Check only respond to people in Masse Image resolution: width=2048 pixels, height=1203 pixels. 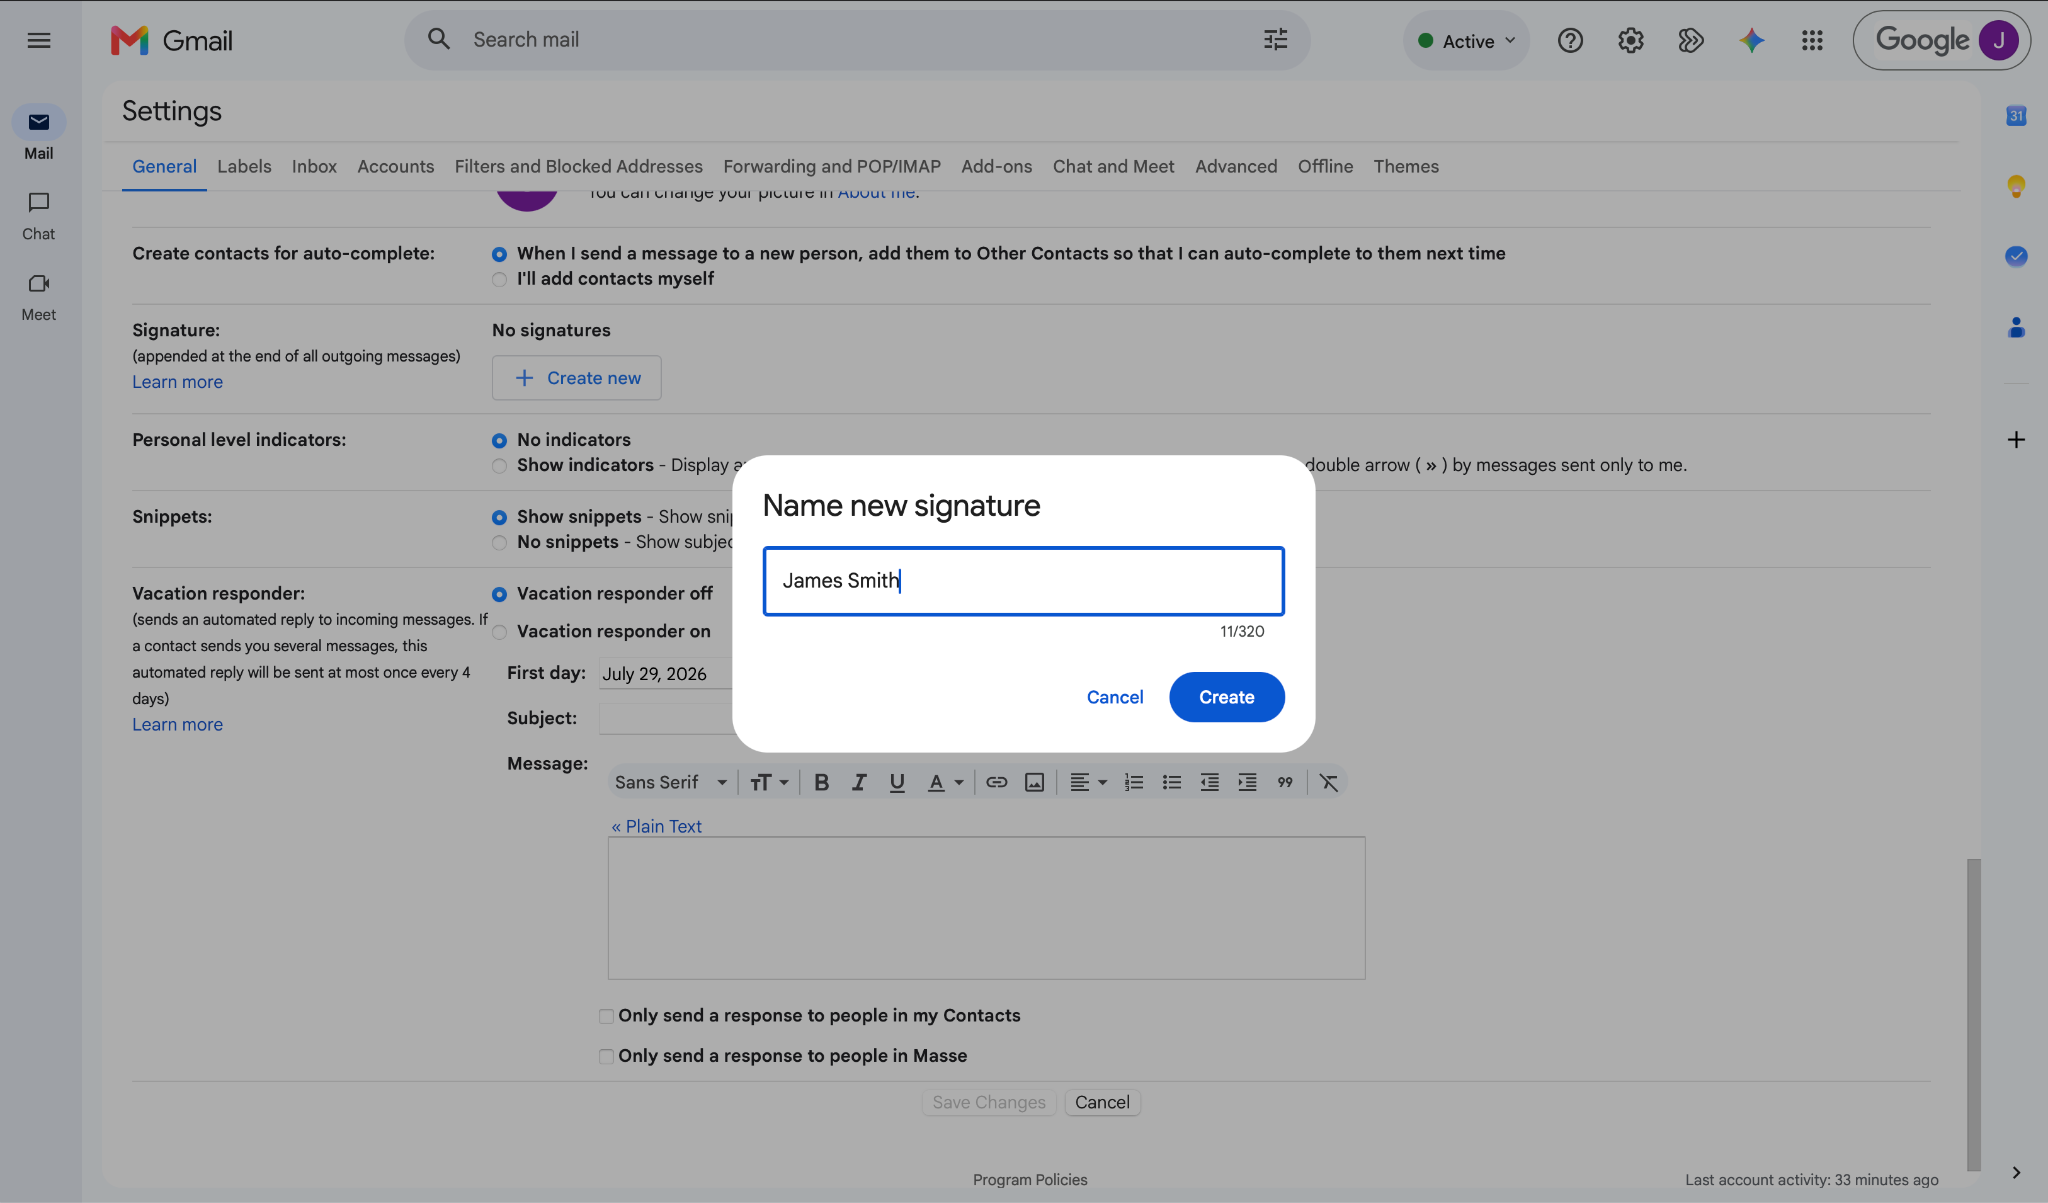(606, 1056)
